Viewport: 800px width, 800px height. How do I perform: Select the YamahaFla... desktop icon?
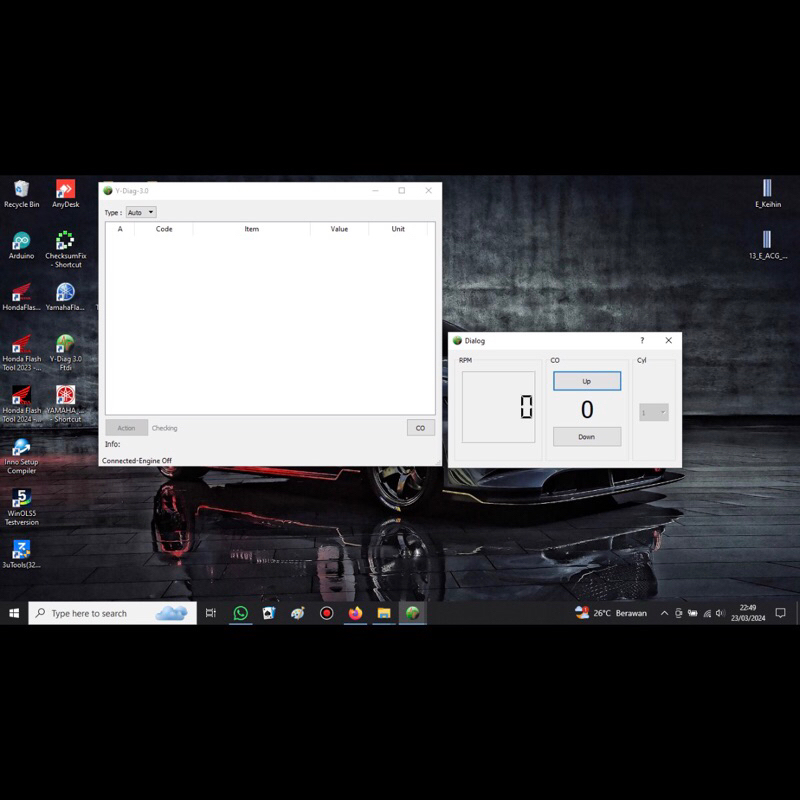[65, 297]
